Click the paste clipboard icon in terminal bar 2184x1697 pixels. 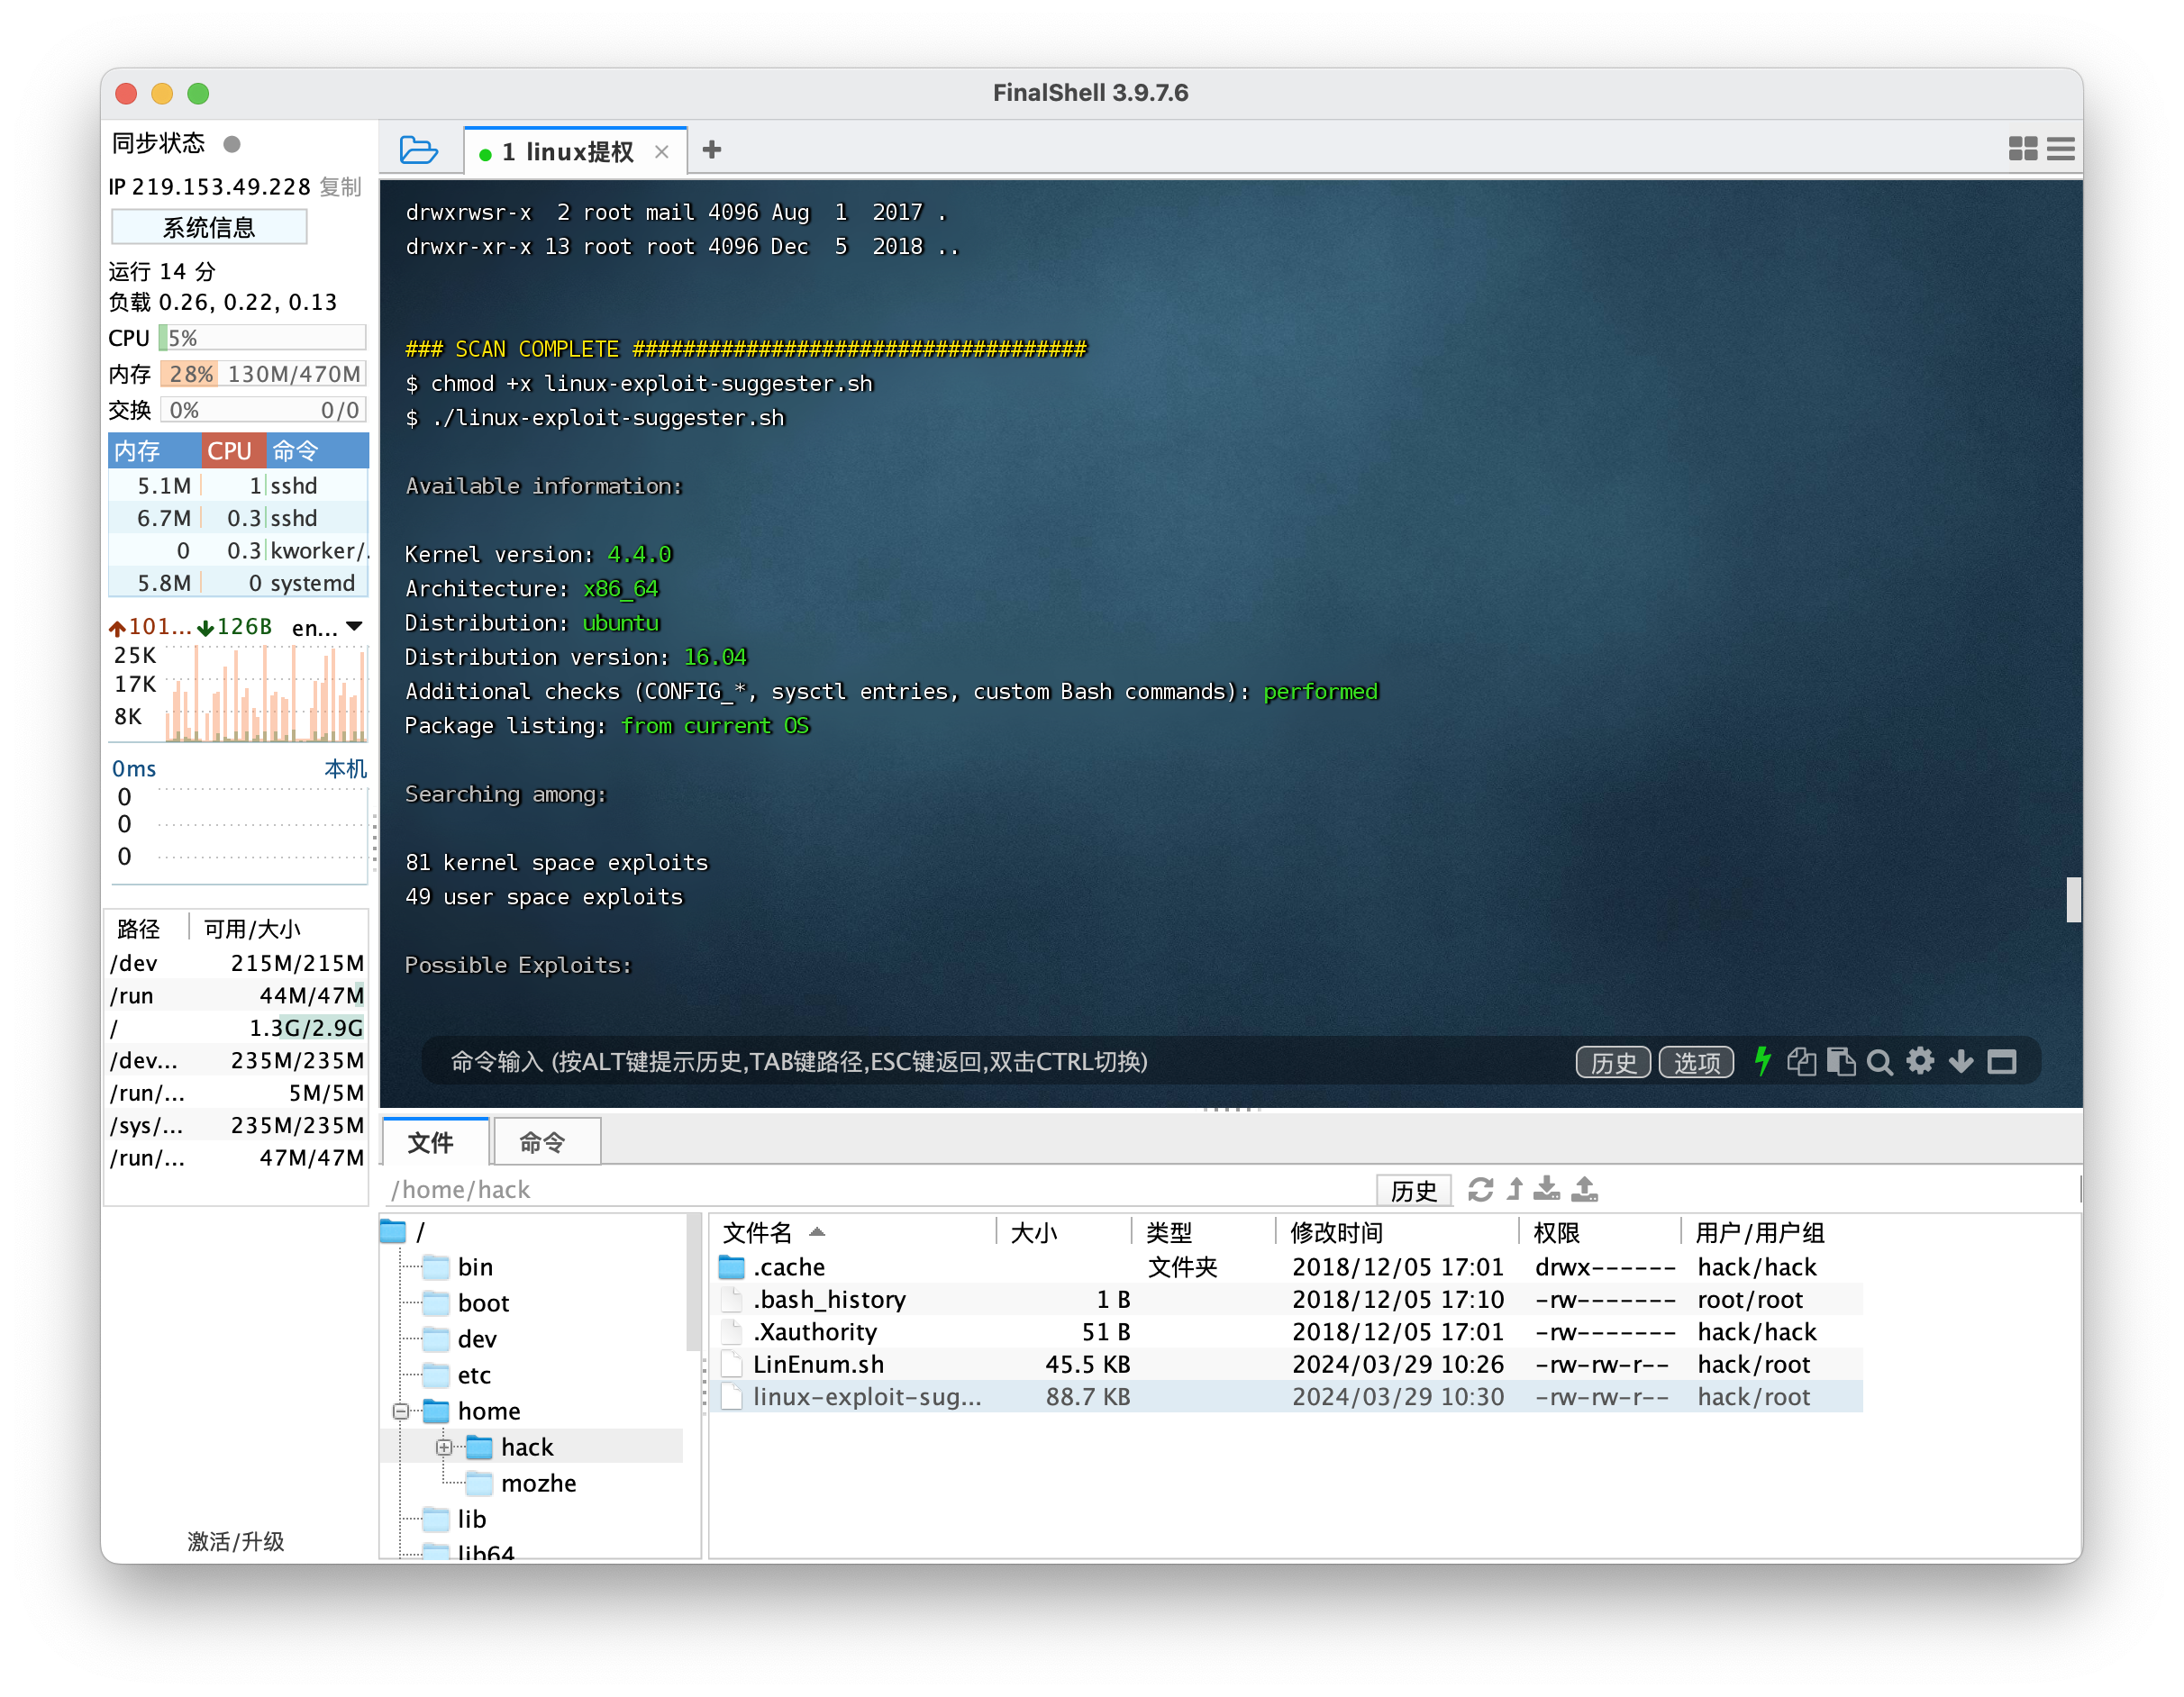[x=1840, y=1061]
